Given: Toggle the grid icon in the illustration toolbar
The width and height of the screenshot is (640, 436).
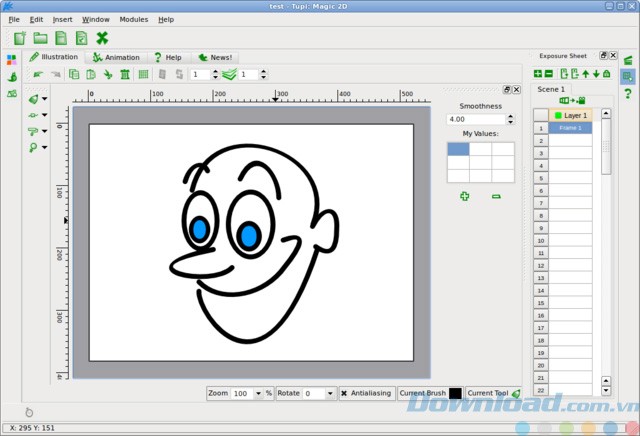Looking at the screenshot, I should [143, 74].
